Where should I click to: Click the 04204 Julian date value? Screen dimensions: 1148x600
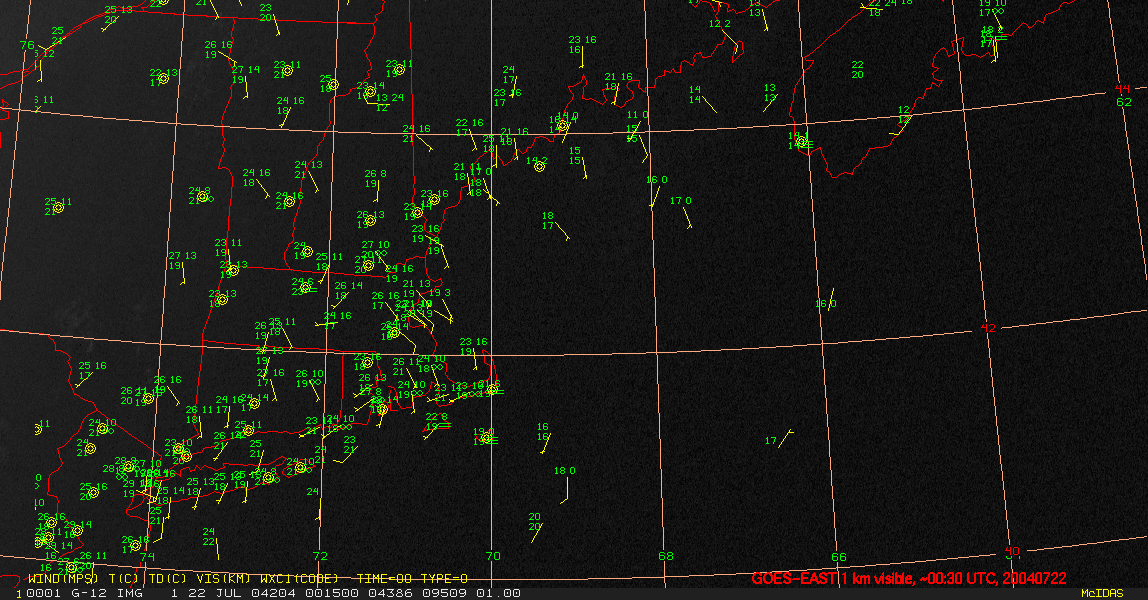(x=272, y=593)
